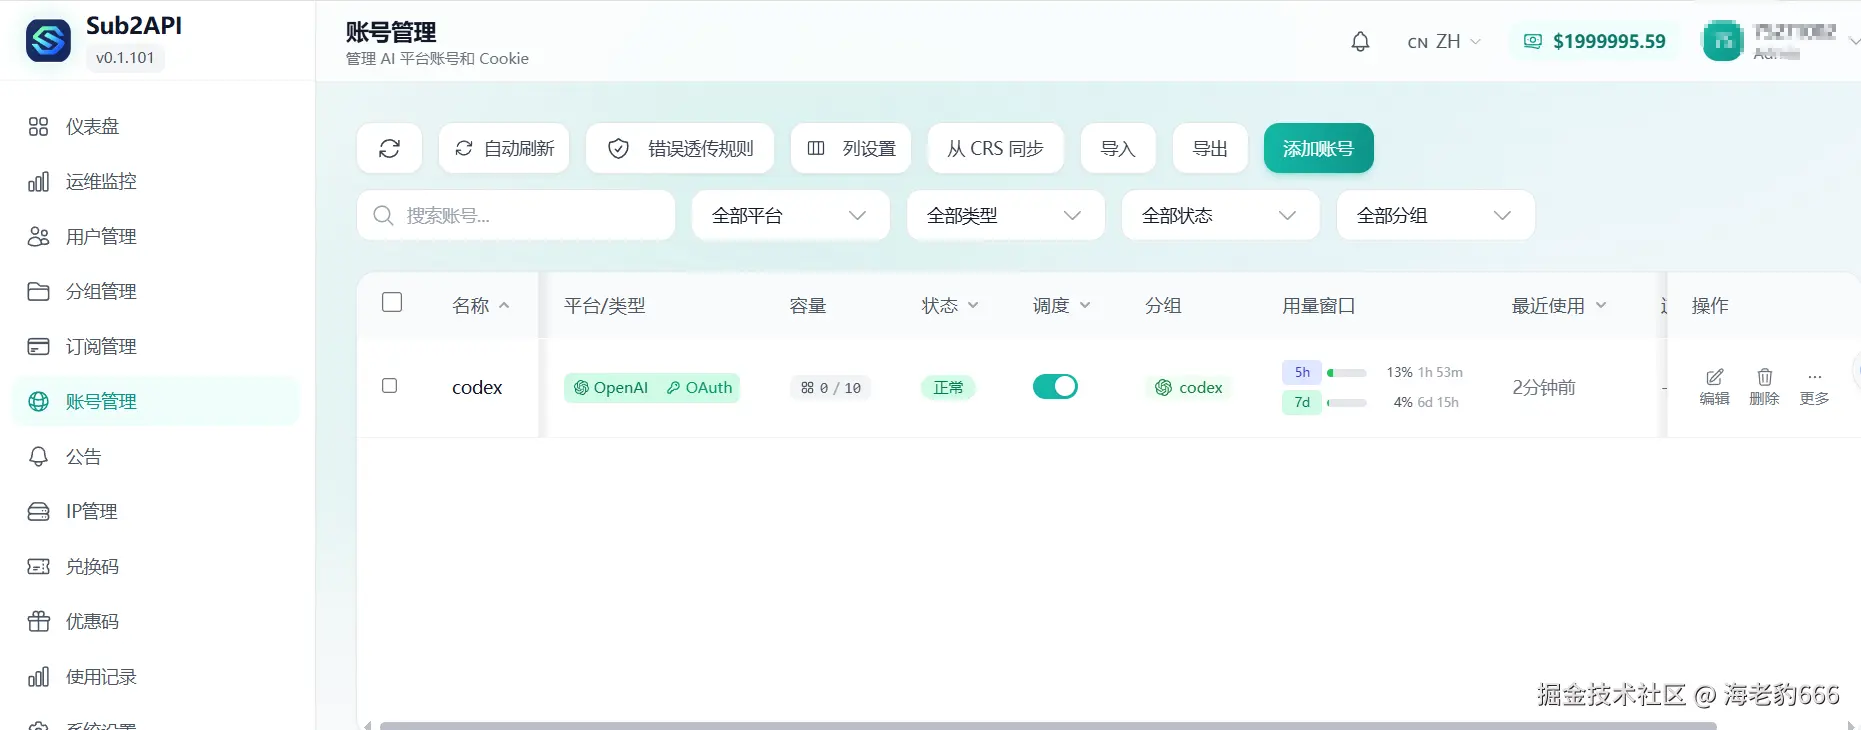Click the 列设置 button

click(851, 149)
